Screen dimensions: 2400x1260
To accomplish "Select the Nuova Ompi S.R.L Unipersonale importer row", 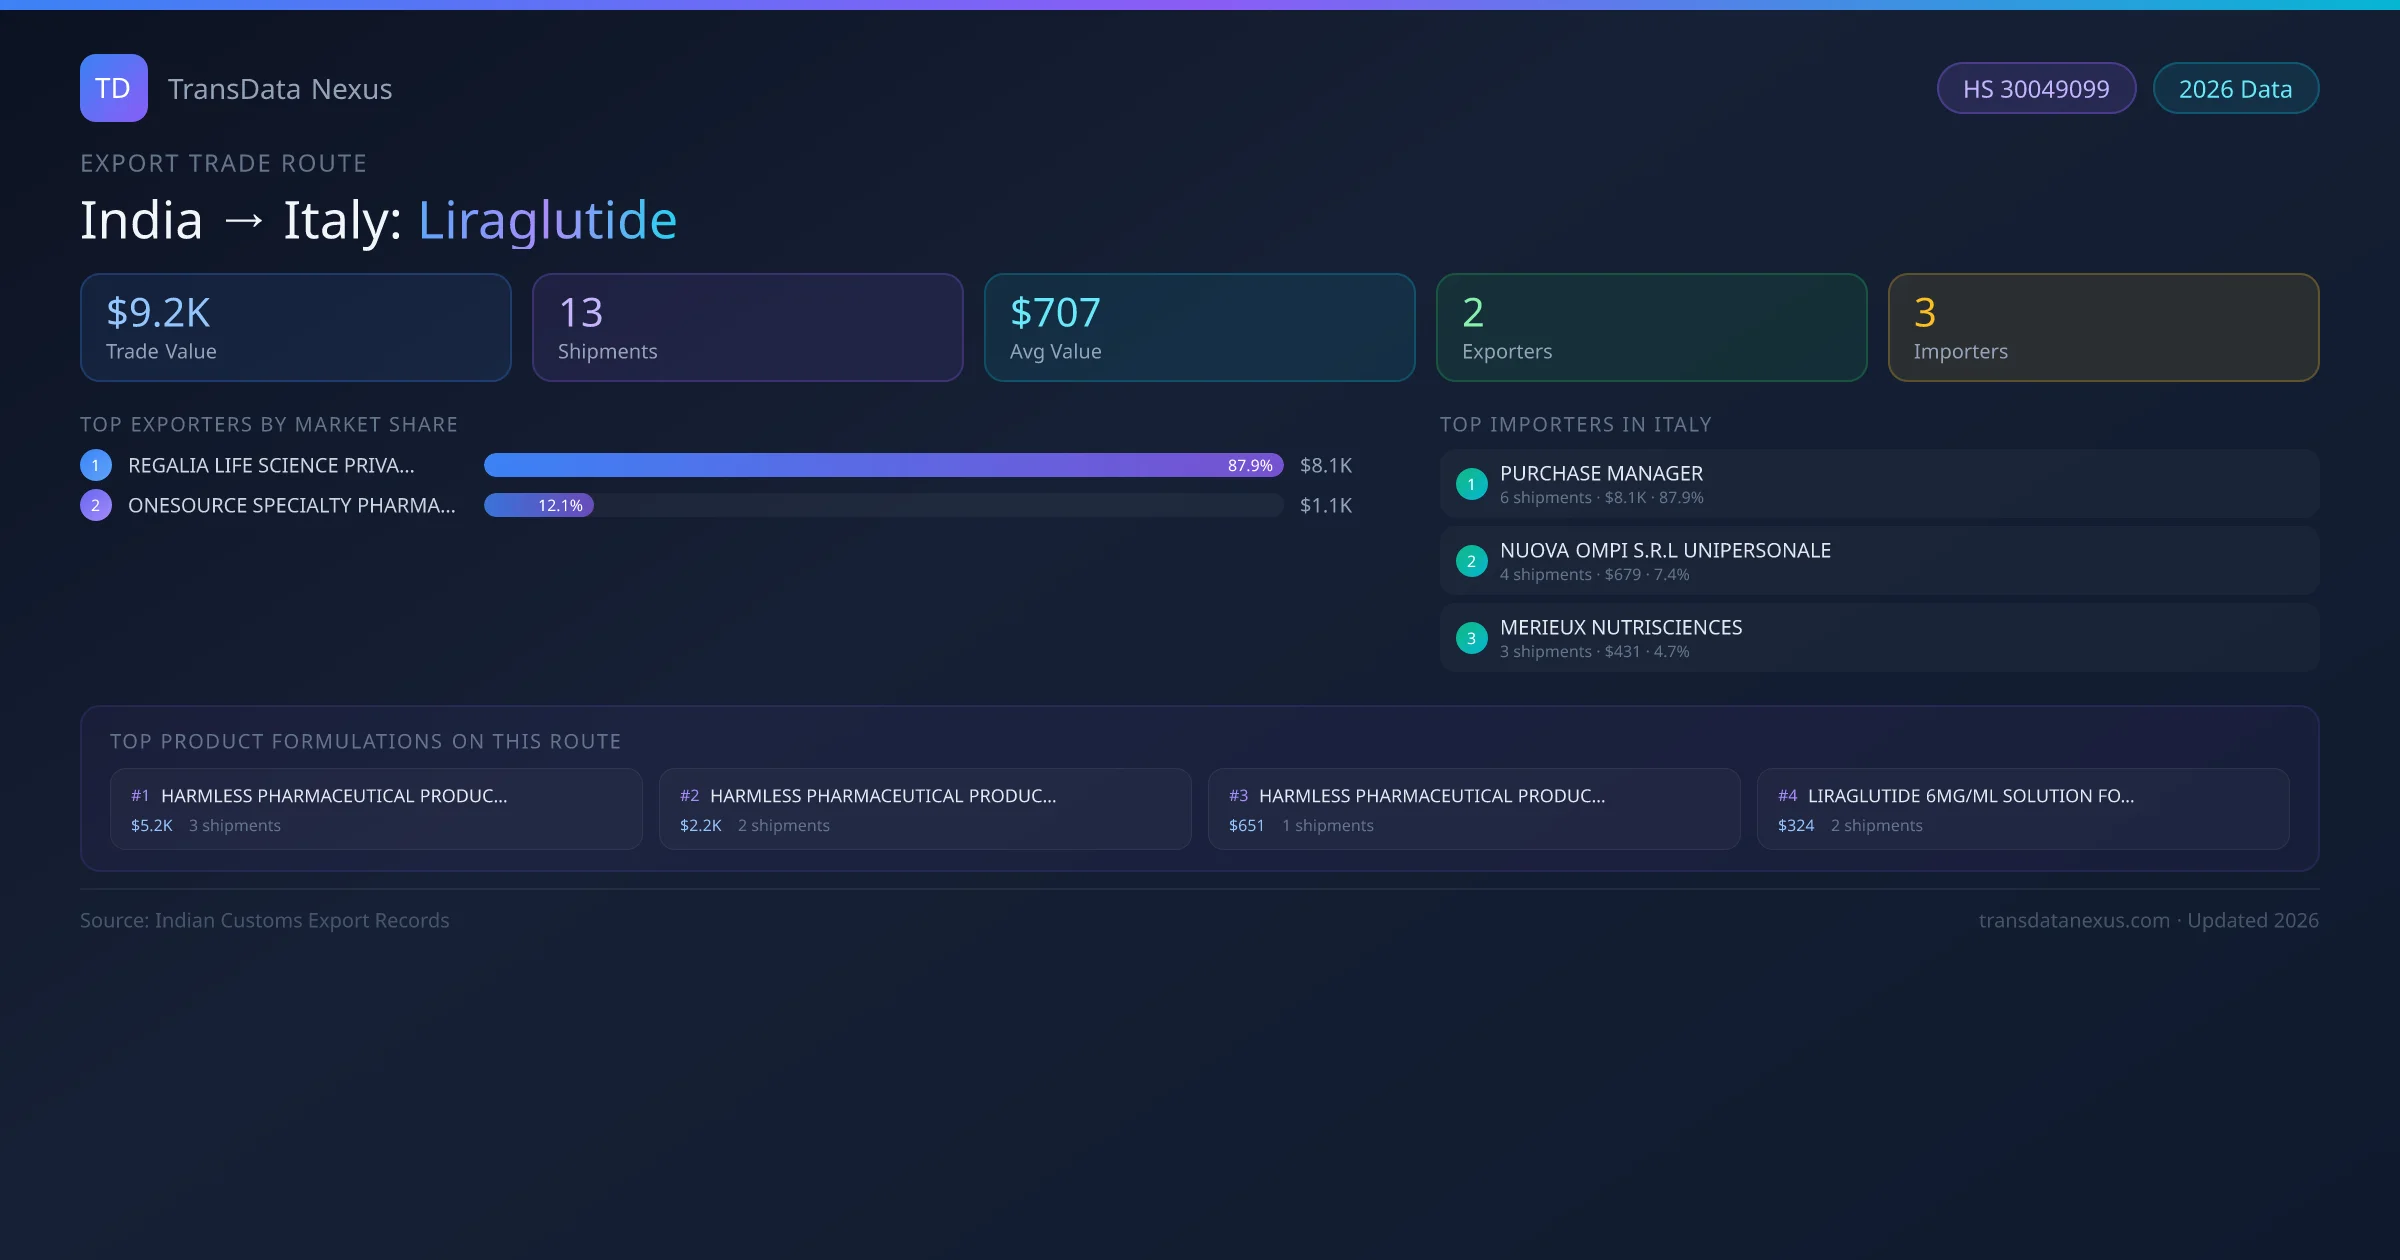I will coord(1878,561).
